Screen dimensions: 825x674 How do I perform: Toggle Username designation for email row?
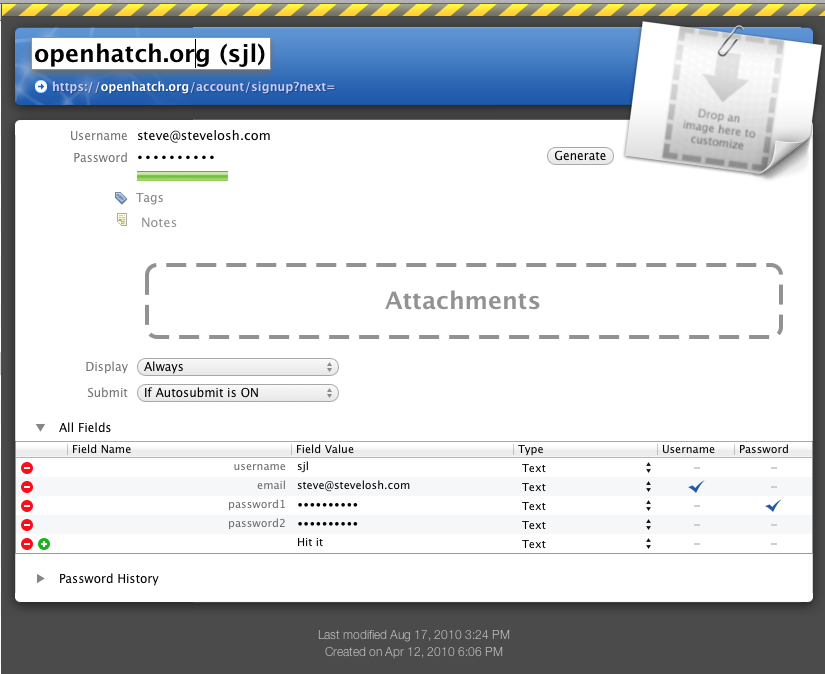click(696, 487)
